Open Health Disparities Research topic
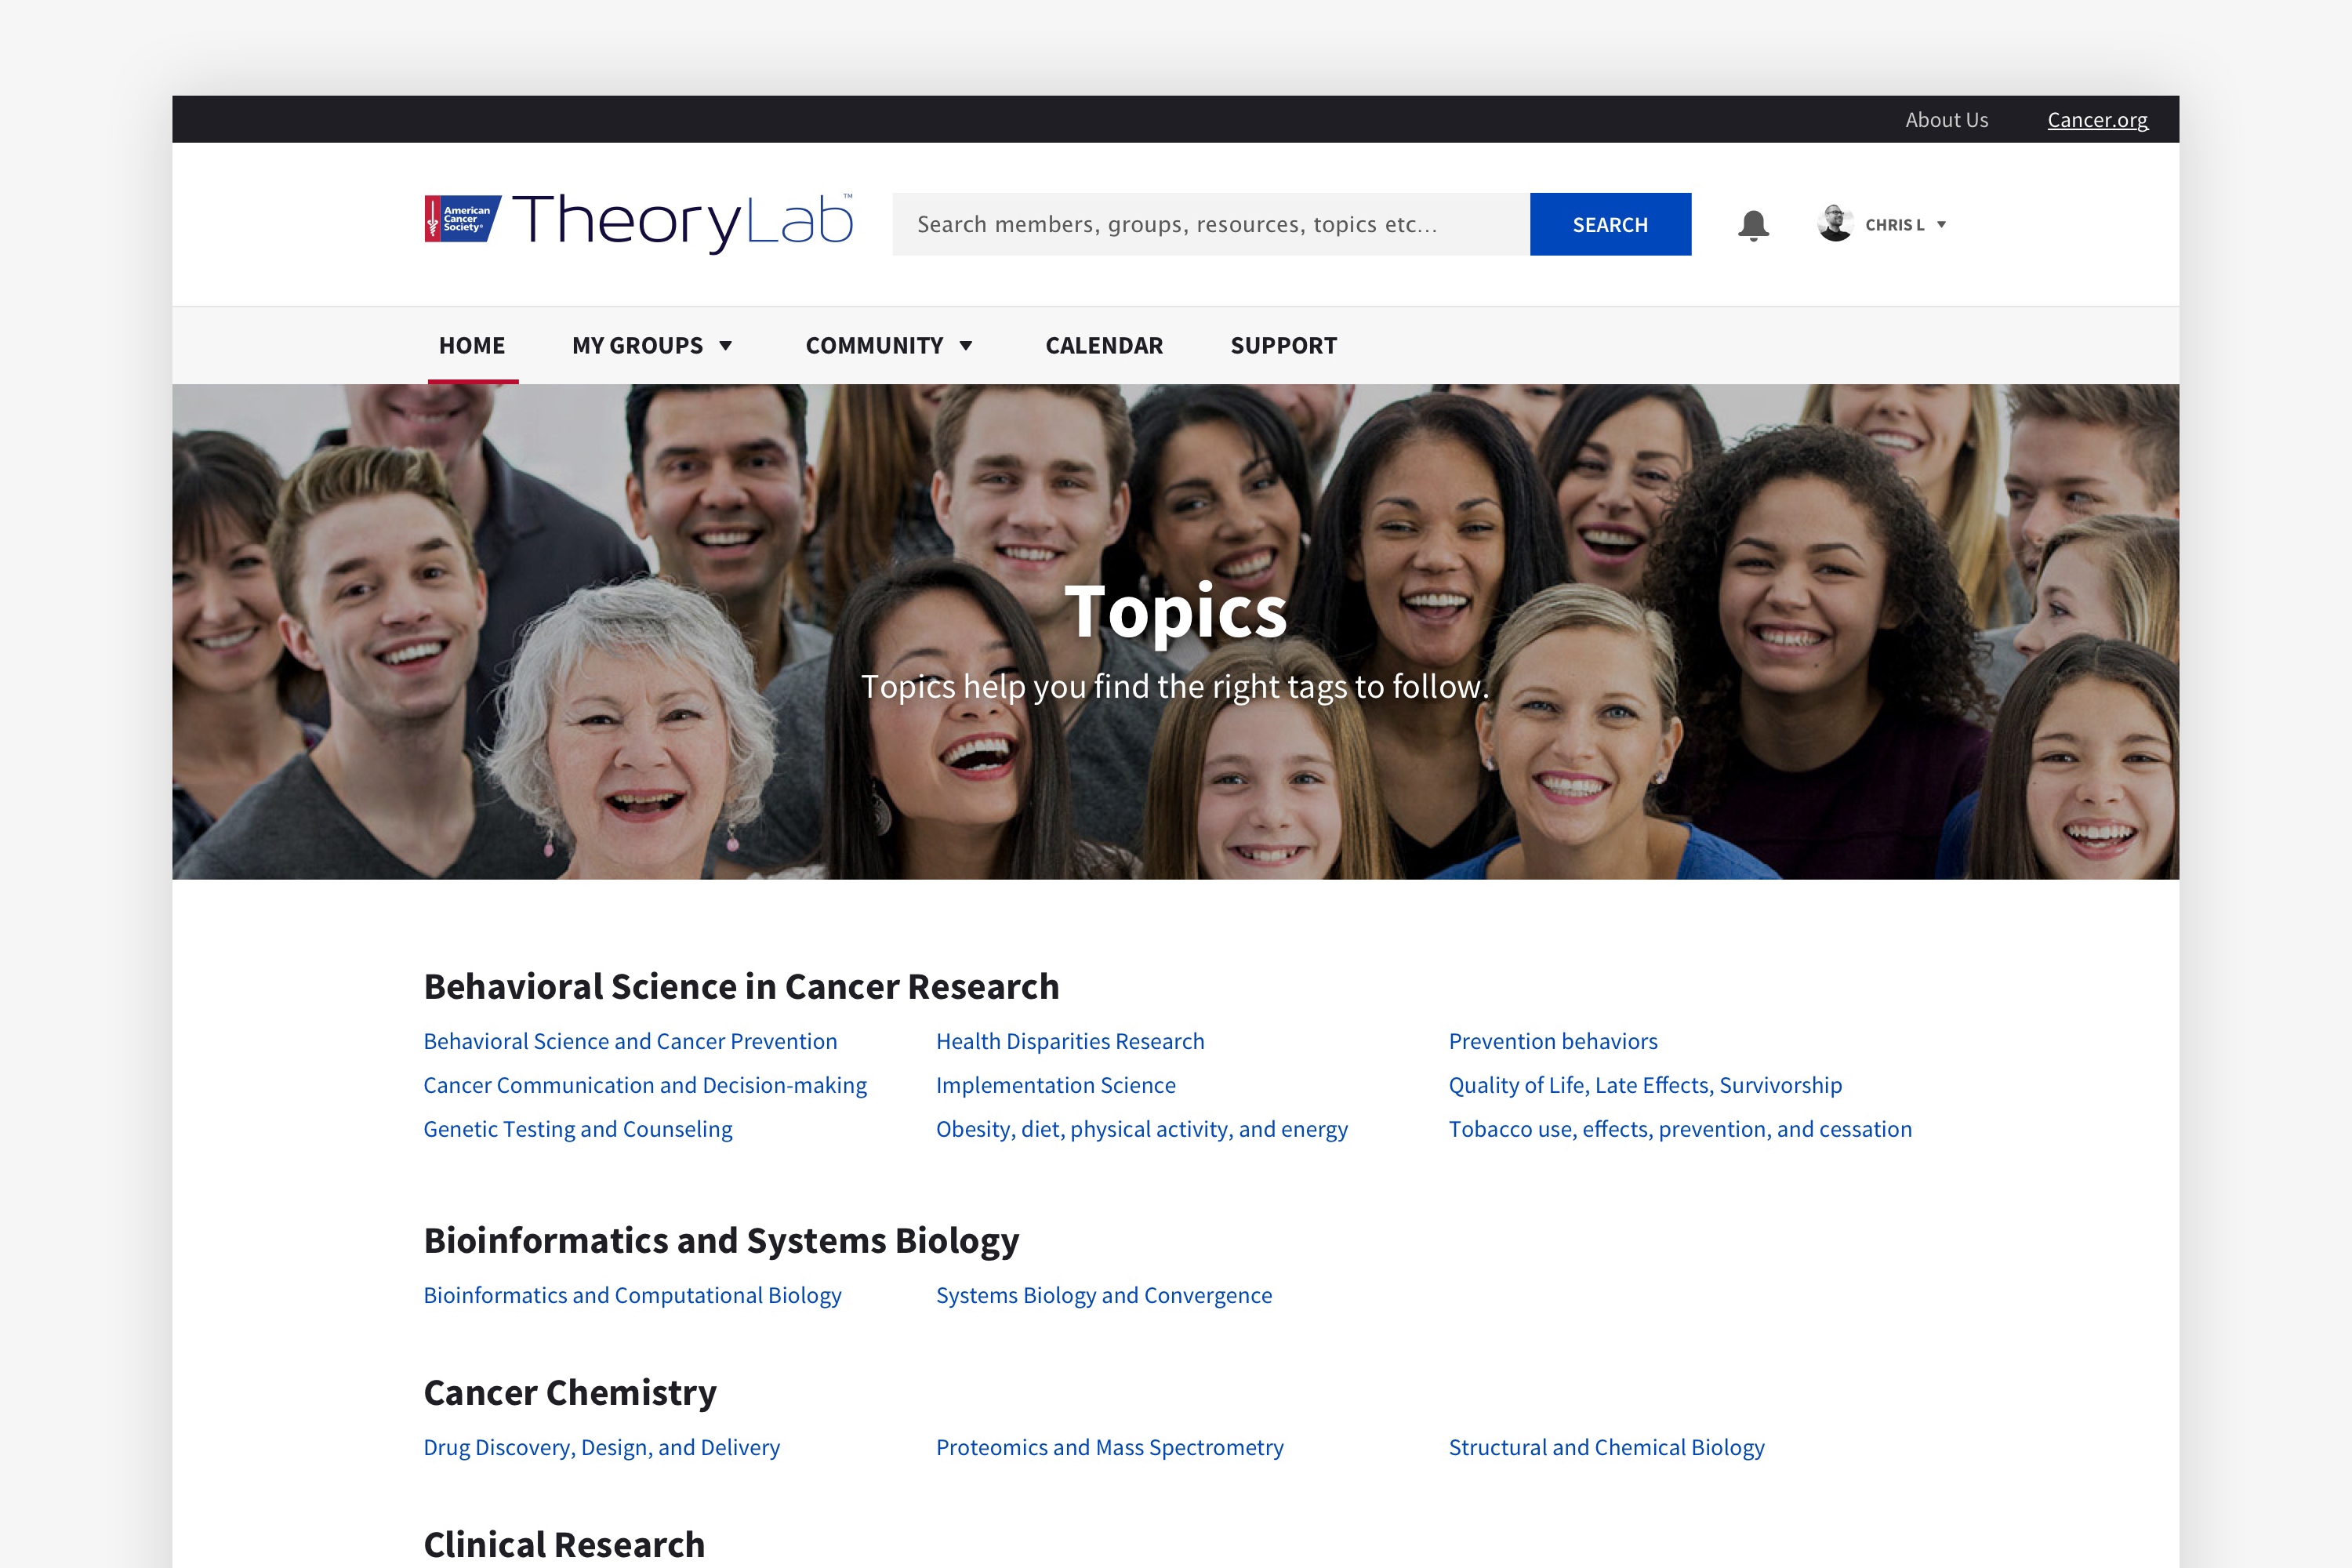 (x=1070, y=1041)
